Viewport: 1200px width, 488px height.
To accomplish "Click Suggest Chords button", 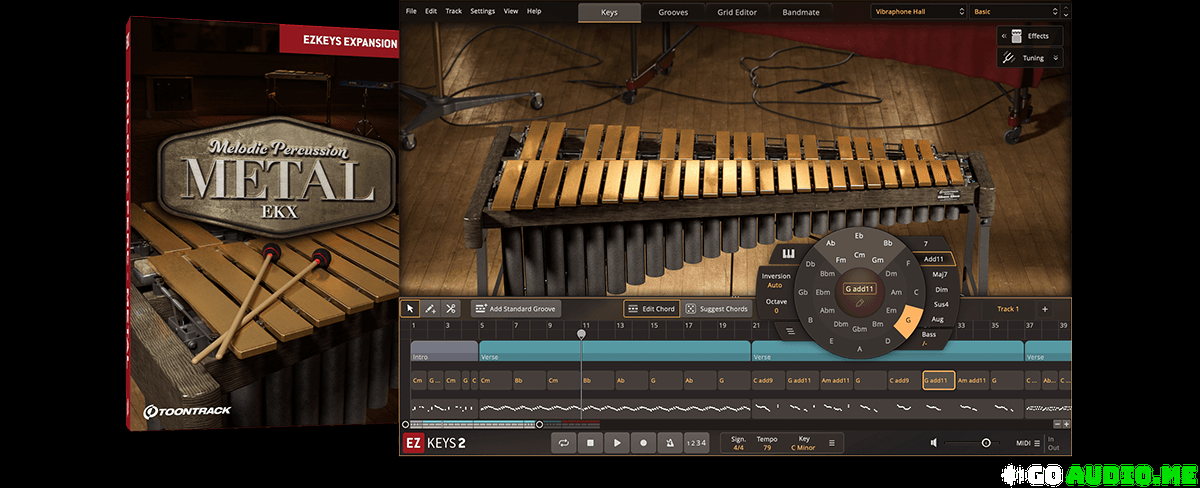I will (x=718, y=309).
